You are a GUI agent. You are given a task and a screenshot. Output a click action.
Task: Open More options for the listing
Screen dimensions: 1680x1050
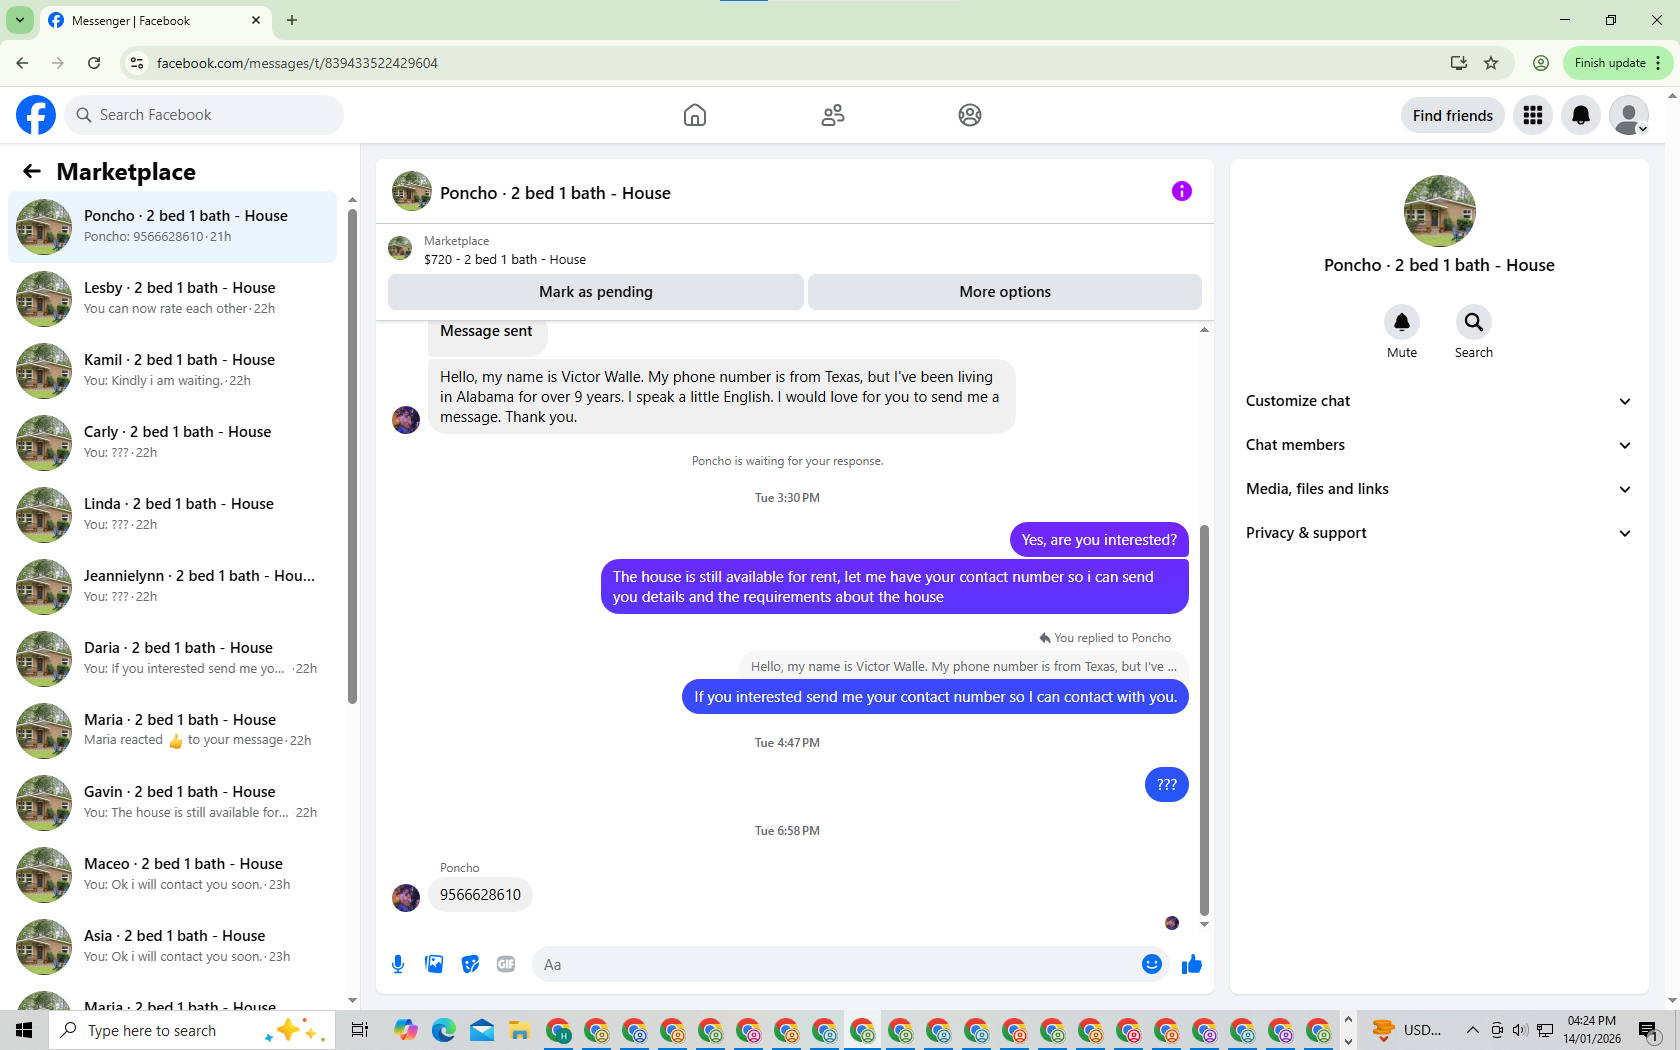[x=1005, y=292]
